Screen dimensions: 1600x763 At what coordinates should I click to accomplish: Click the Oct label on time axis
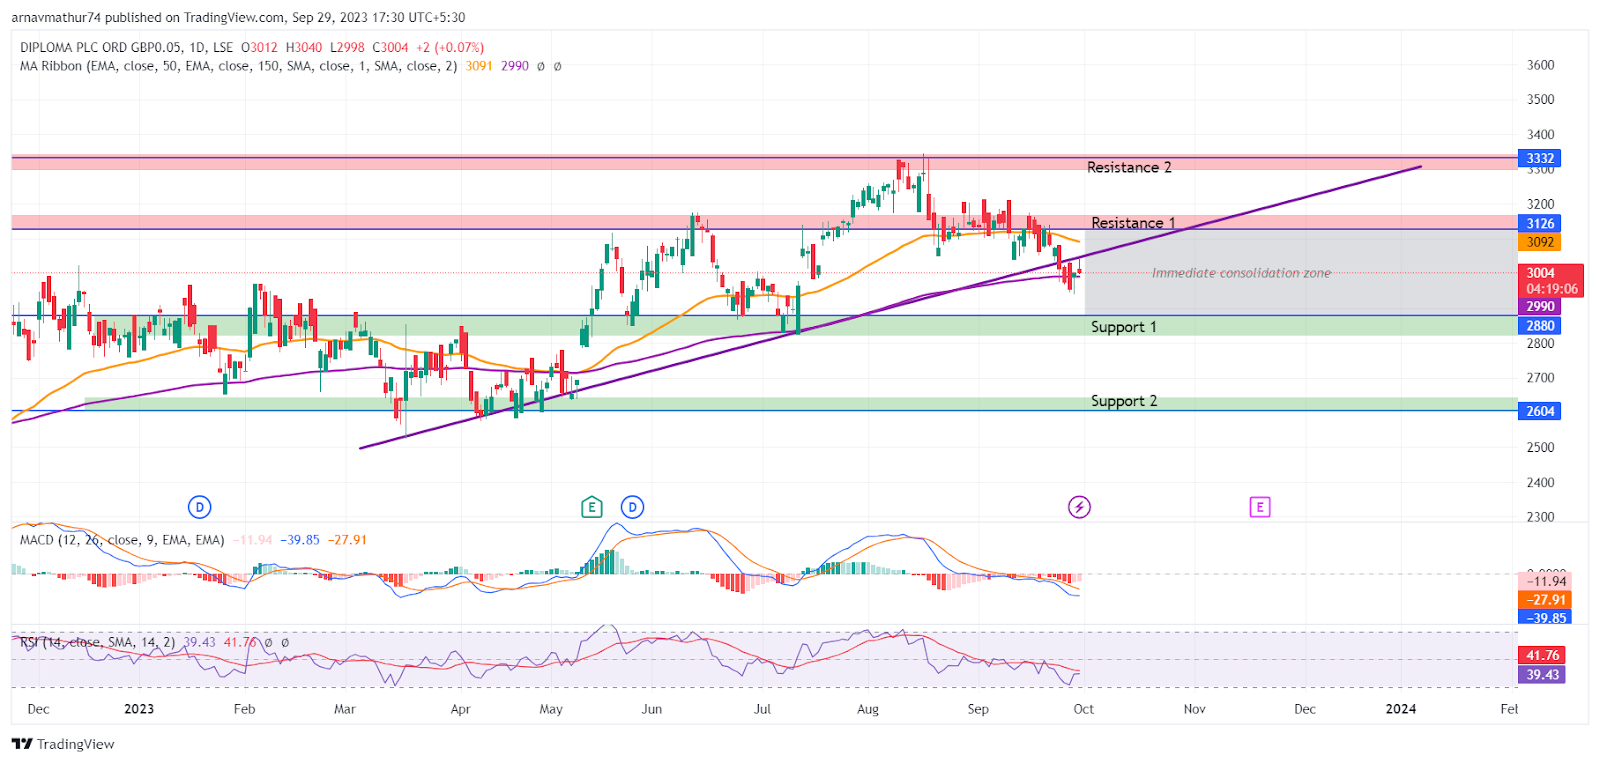pyautogui.click(x=1084, y=709)
